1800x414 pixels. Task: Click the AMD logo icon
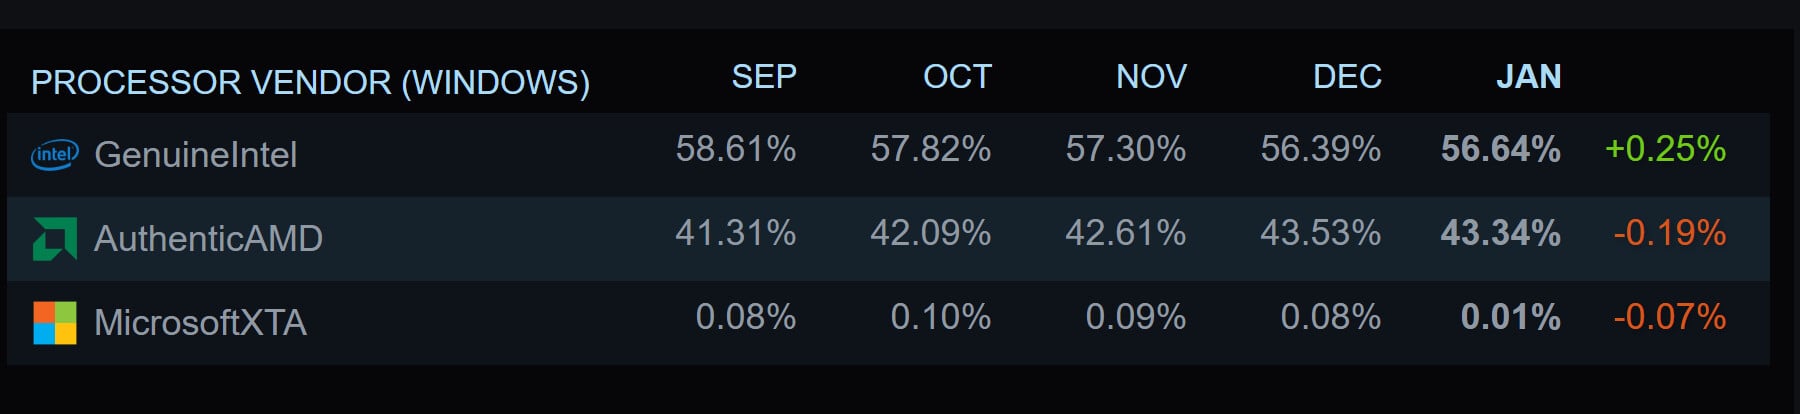[x=54, y=239]
